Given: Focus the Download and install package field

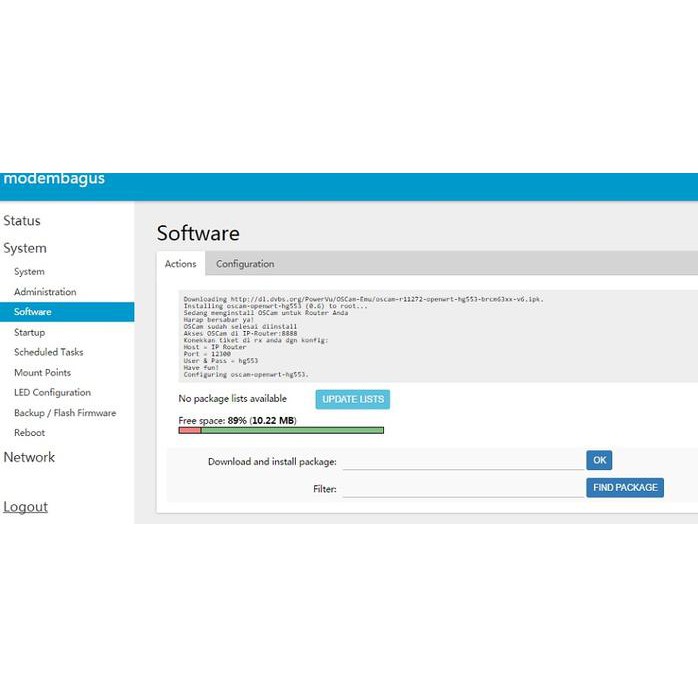Looking at the screenshot, I should [462, 461].
